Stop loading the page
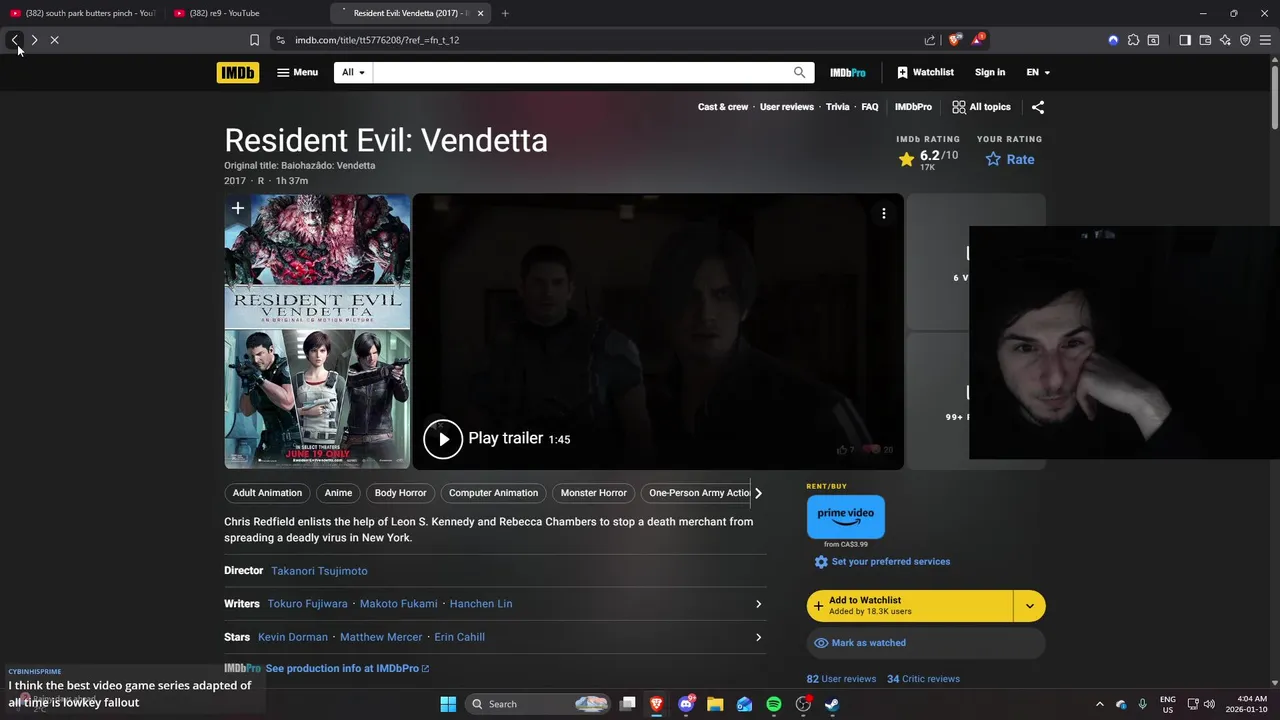 54,40
